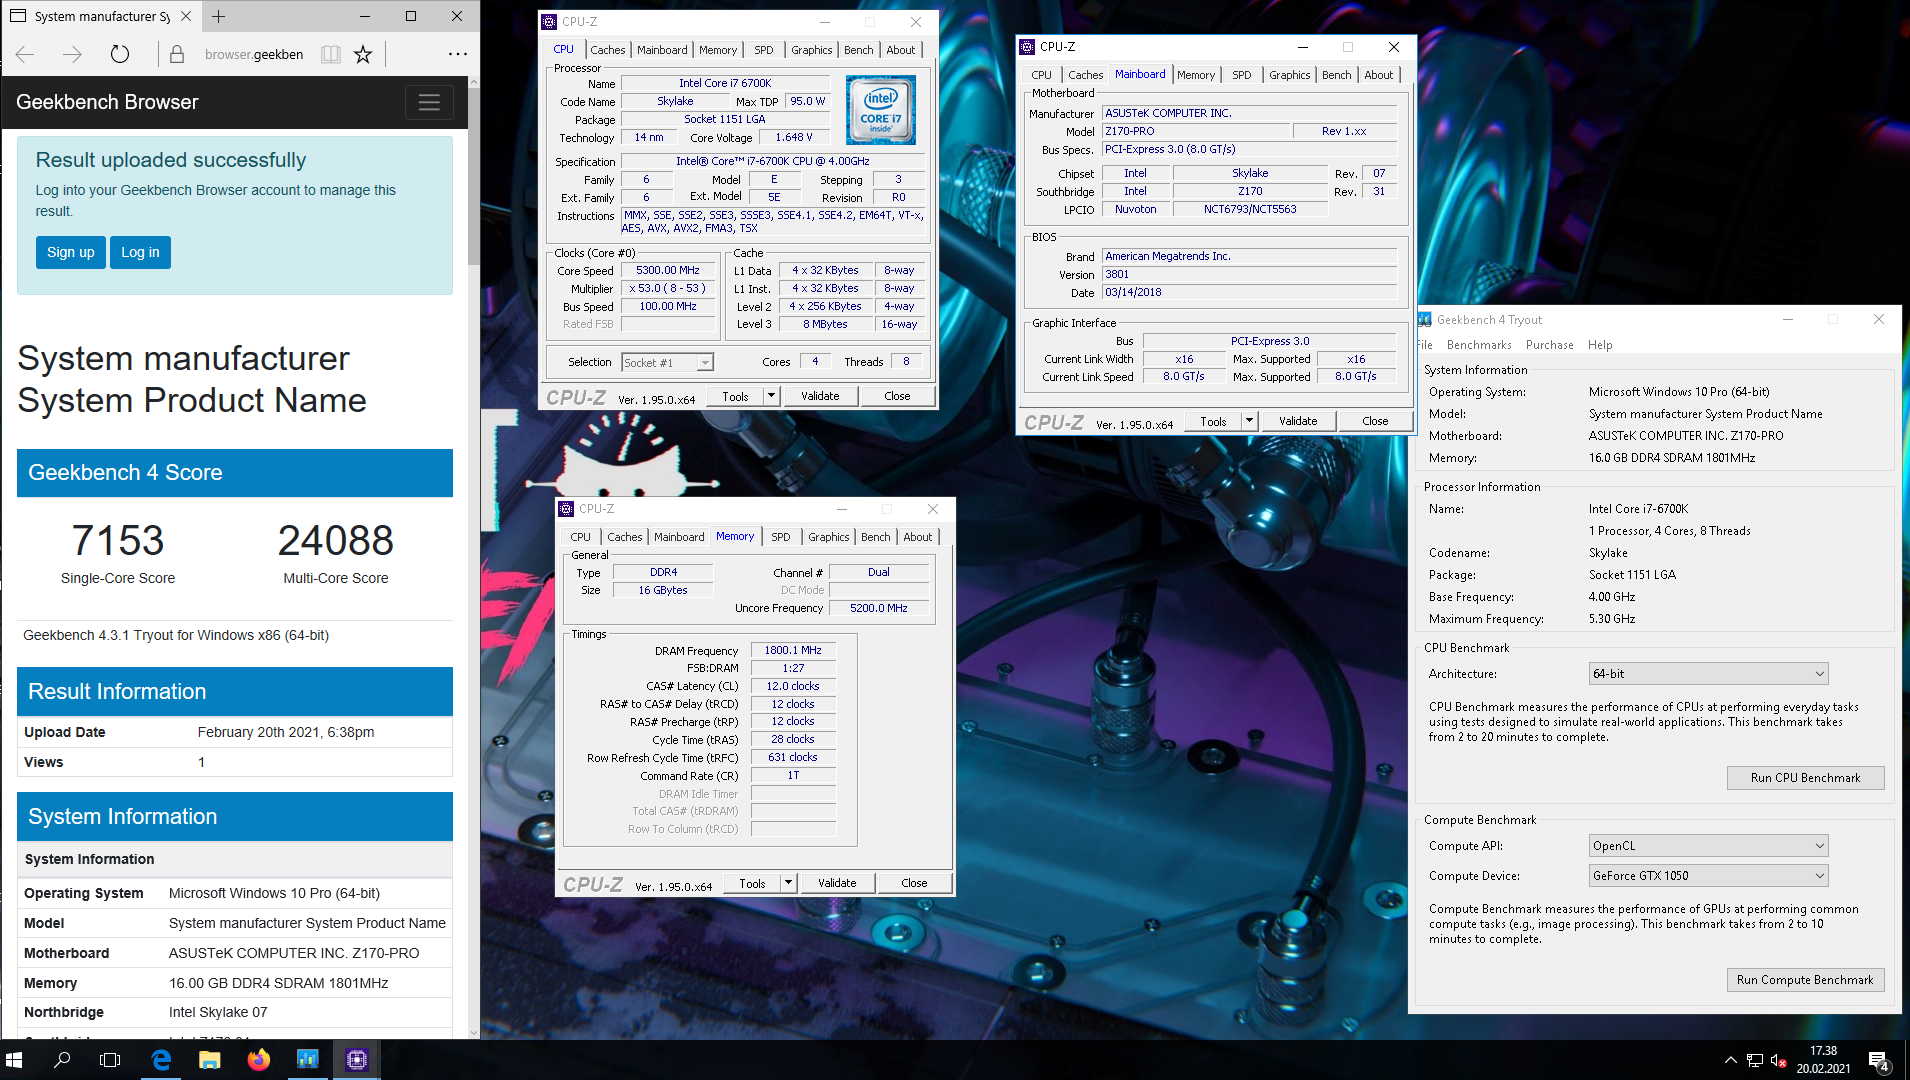This screenshot has width=1910, height=1080.
Task: Click Upload Date February 20th 2021 cell
Action: [x=286, y=732]
